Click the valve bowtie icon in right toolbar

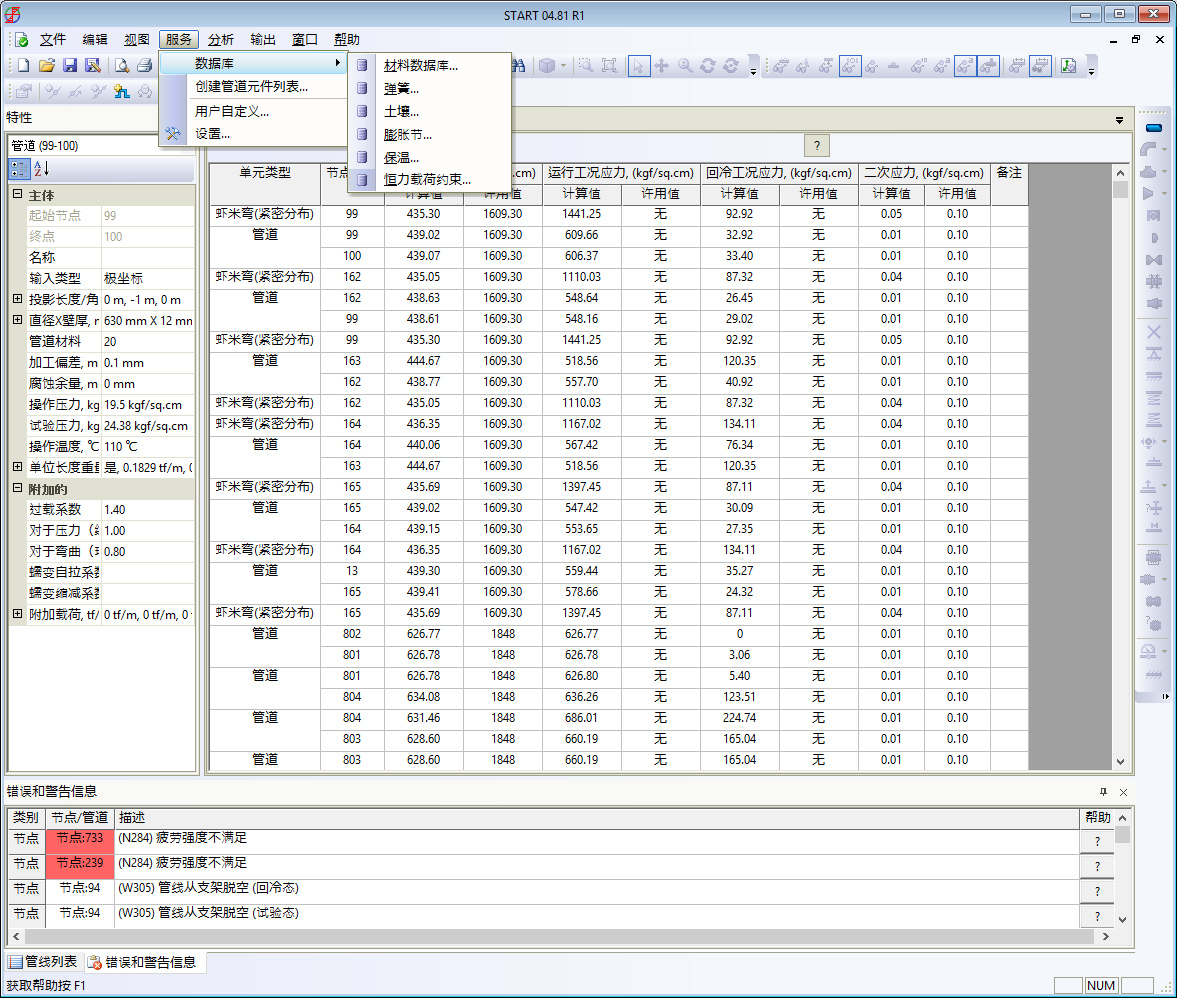pos(1154,260)
